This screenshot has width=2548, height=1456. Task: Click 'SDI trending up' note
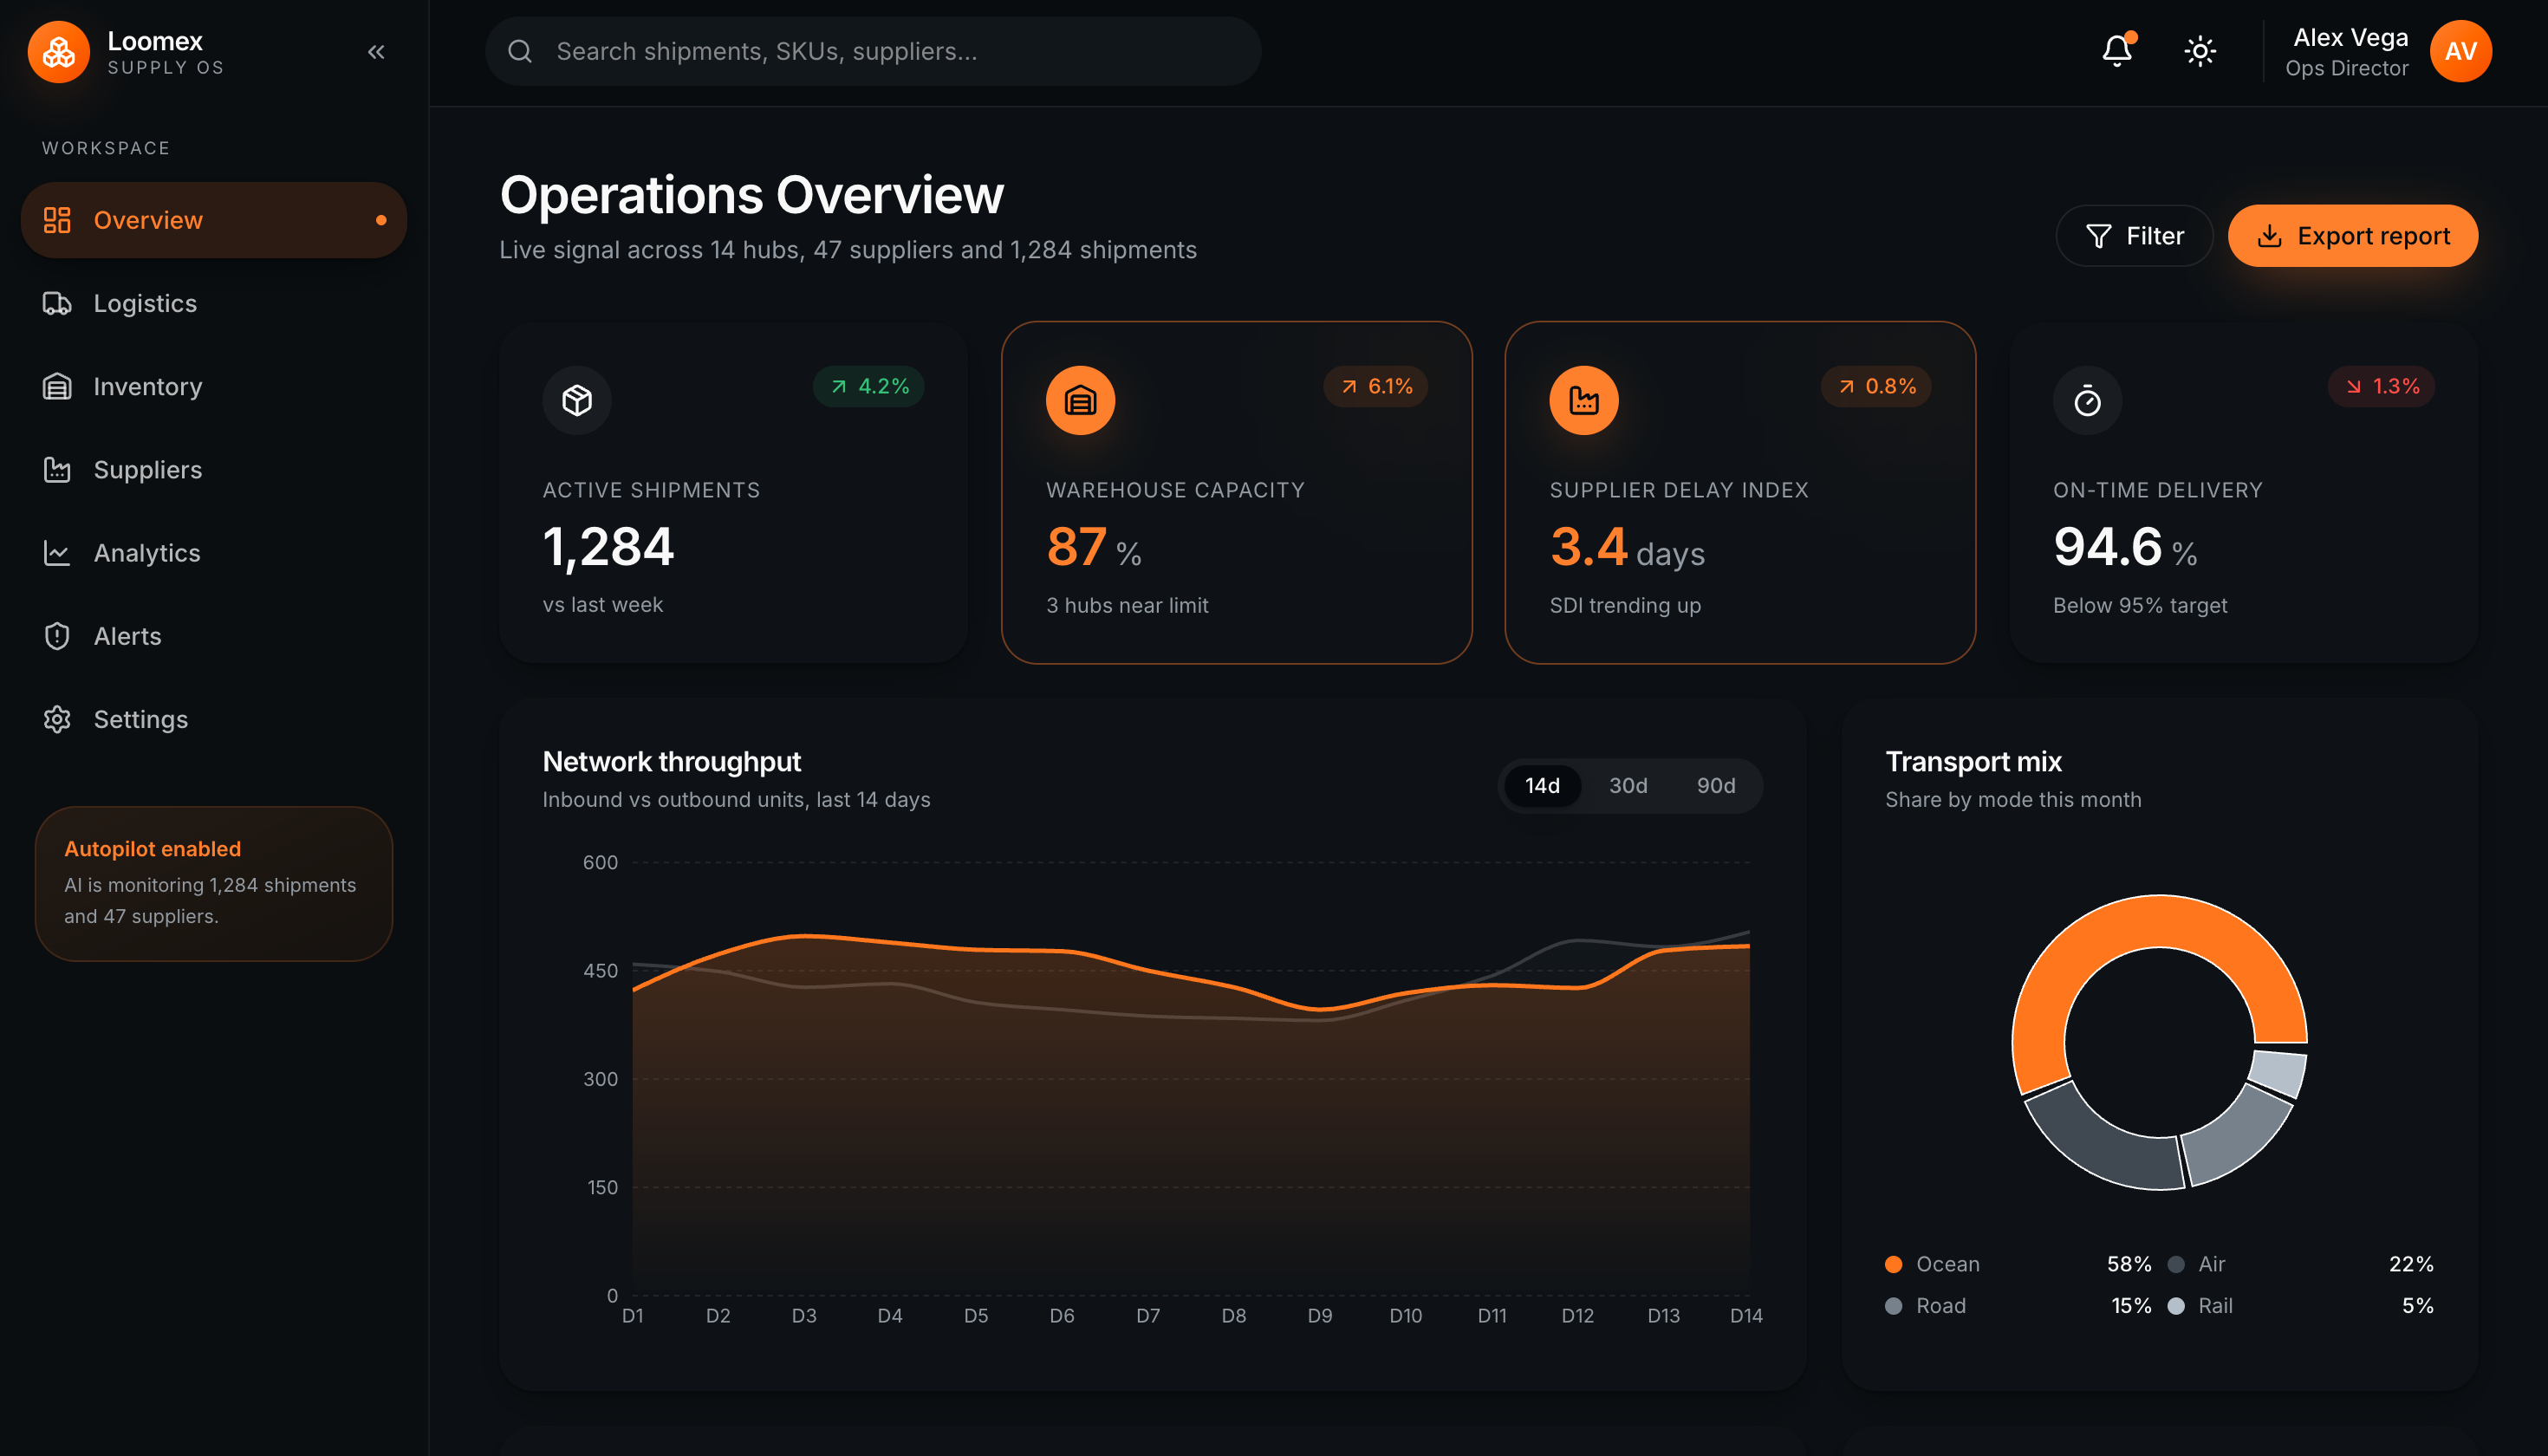tap(1625, 605)
